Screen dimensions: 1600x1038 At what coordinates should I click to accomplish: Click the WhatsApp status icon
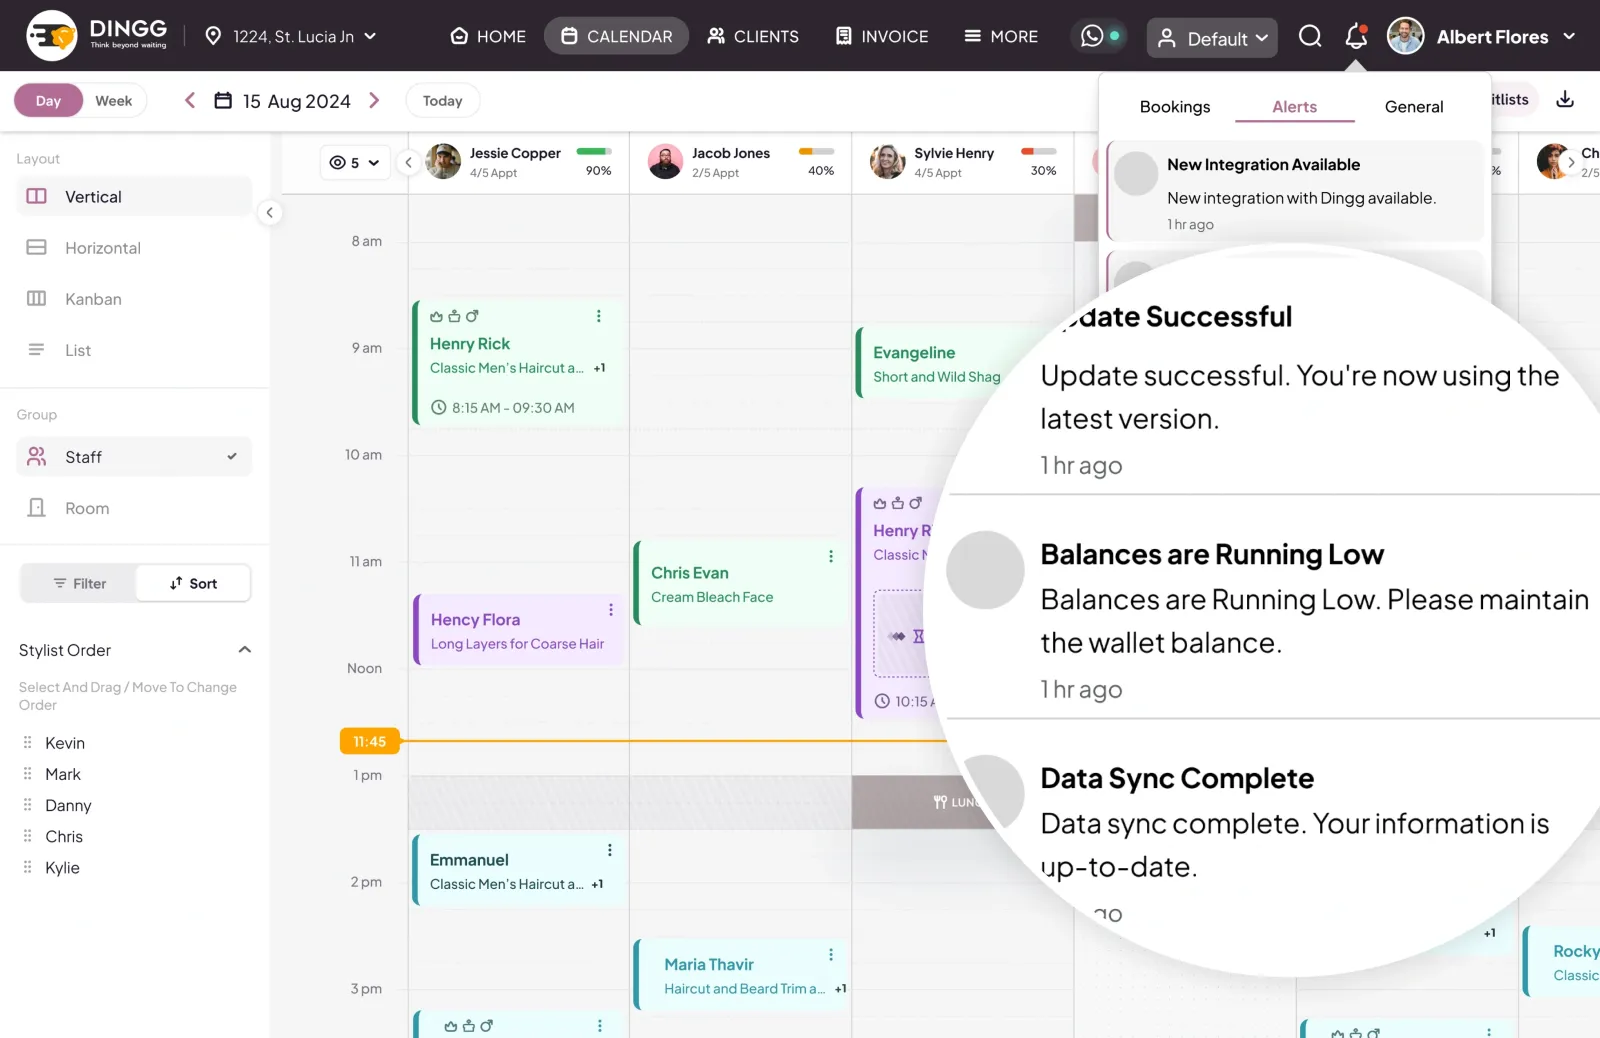(x=1092, y=36)
